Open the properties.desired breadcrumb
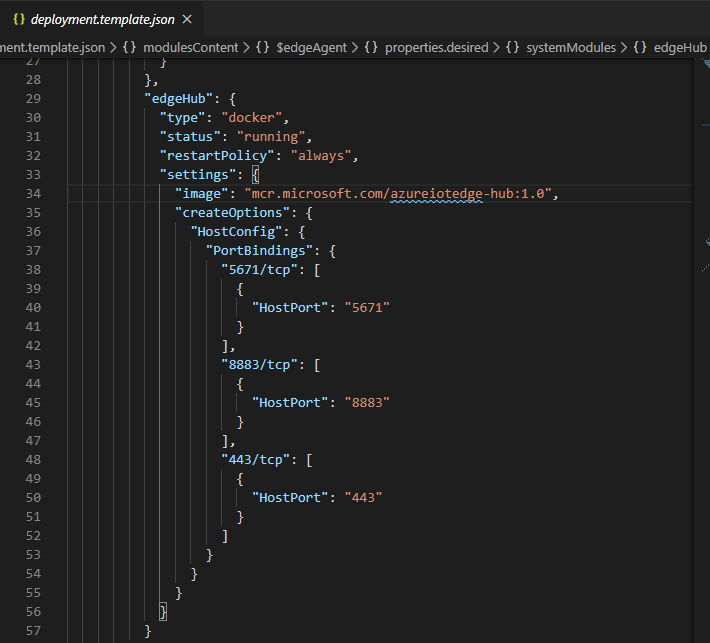710x643 pixels. pyautogui.click(x=437, y=48)
